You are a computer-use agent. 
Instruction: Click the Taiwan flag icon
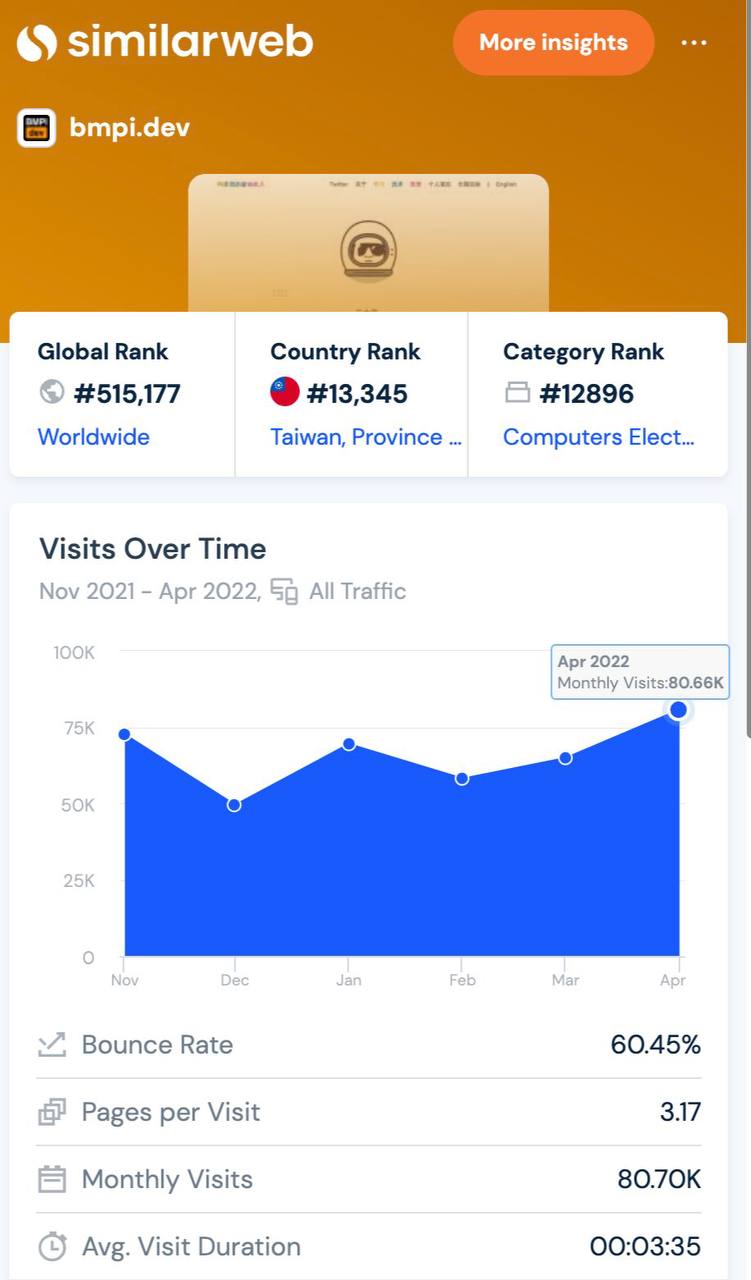[285, 393]
